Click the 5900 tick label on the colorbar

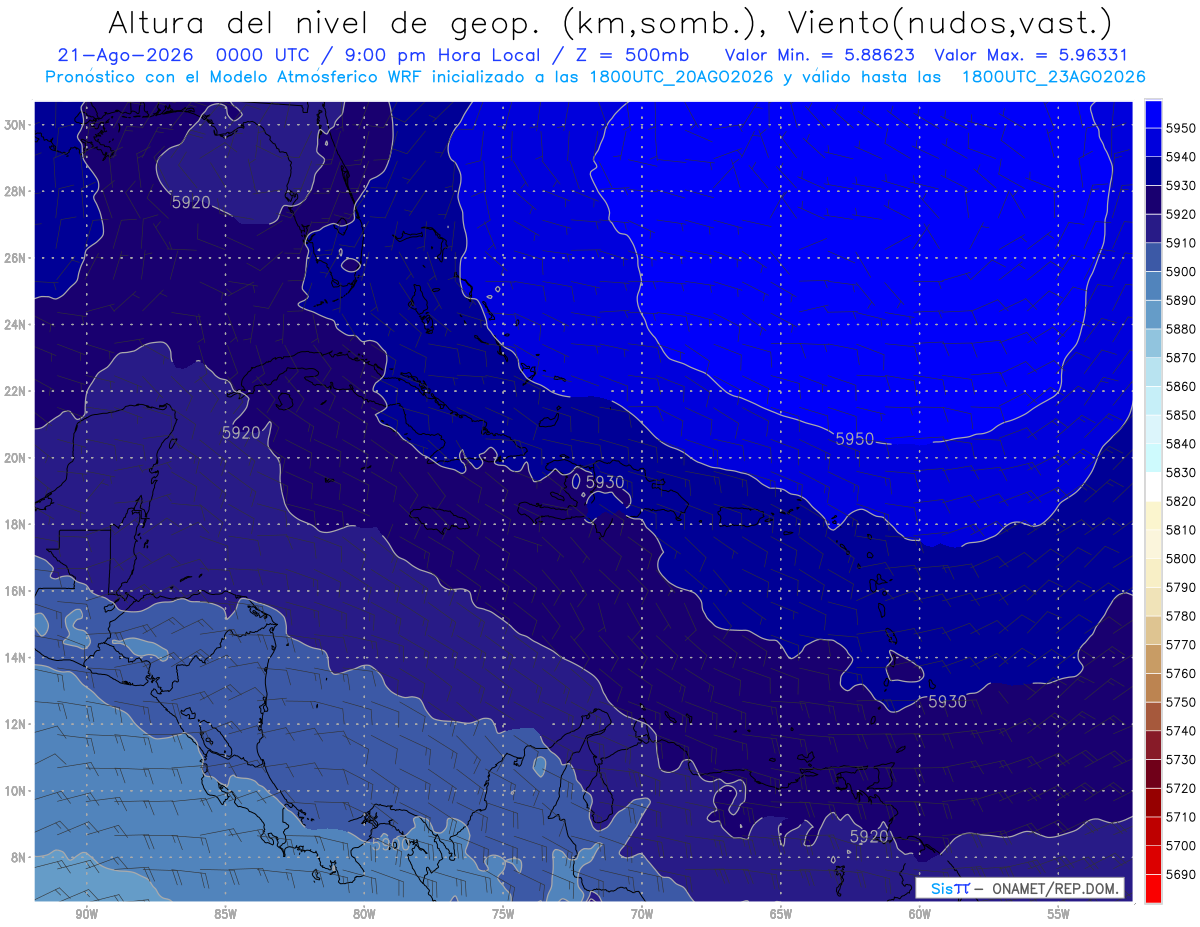tap(1181, 272)
